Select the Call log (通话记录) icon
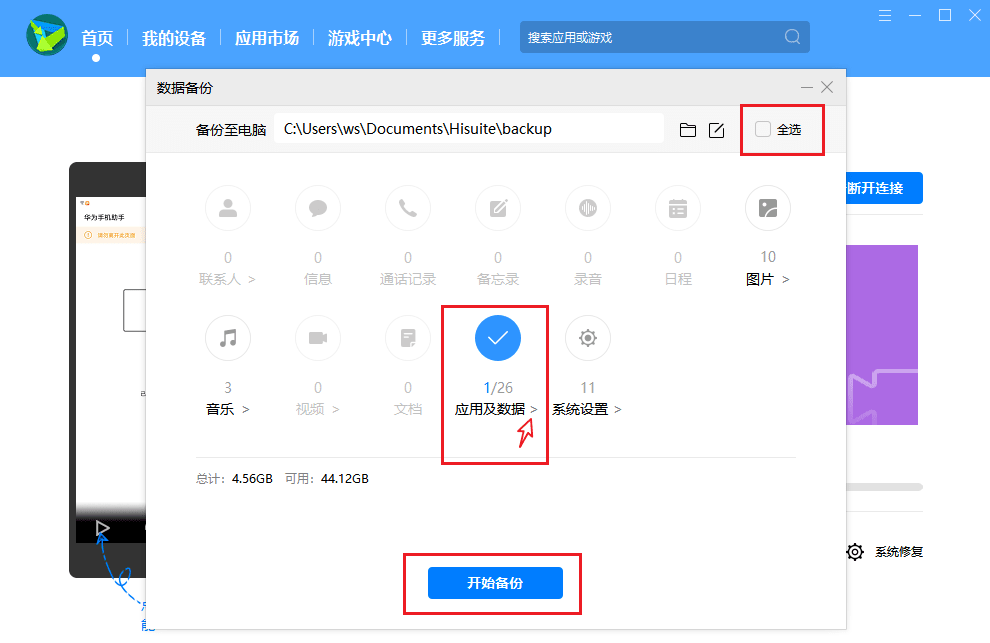This screenshot has width=990, height=643. tap(407, 208)
